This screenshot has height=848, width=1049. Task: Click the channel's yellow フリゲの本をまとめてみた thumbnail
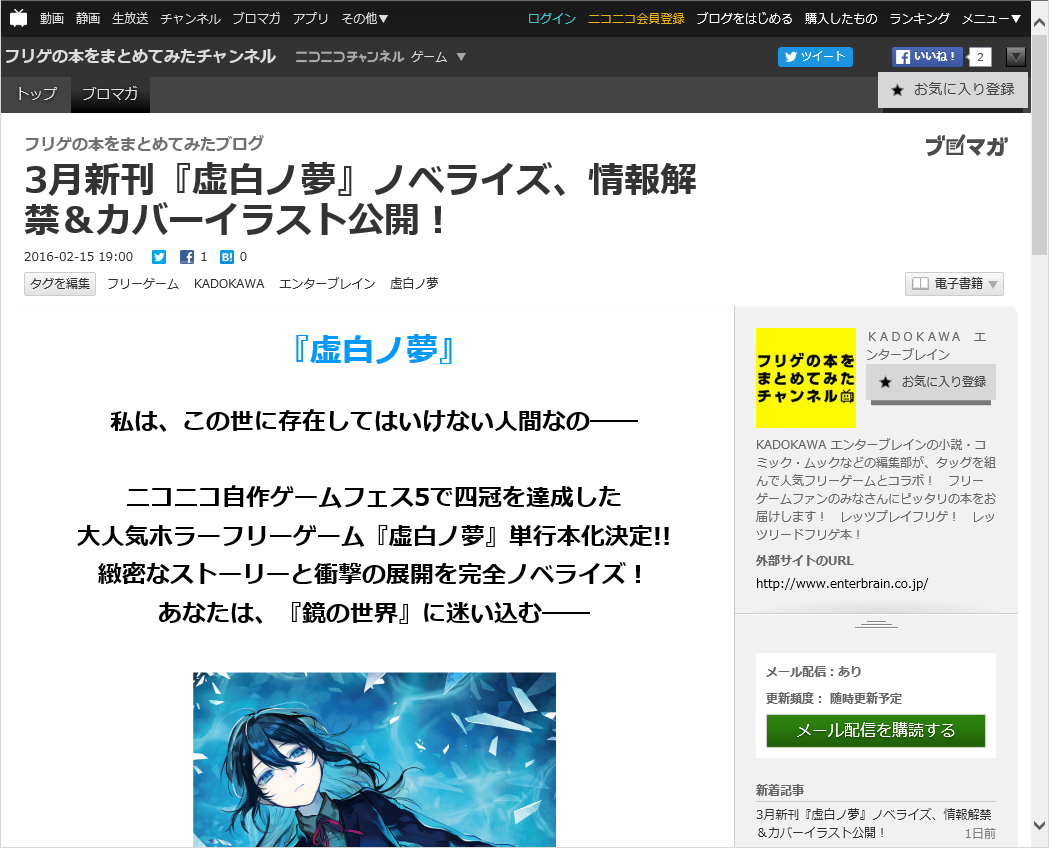806,381
